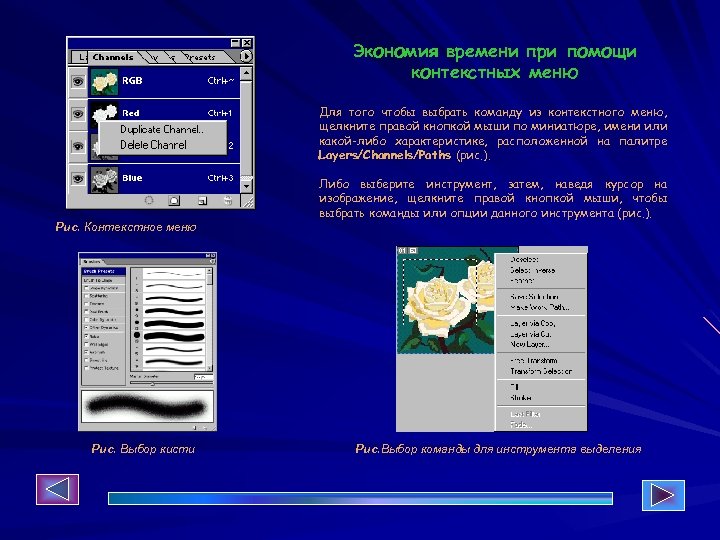Enable the Smoothing checkbox
The height and width of the screenshot is (540, 720).
86,360
